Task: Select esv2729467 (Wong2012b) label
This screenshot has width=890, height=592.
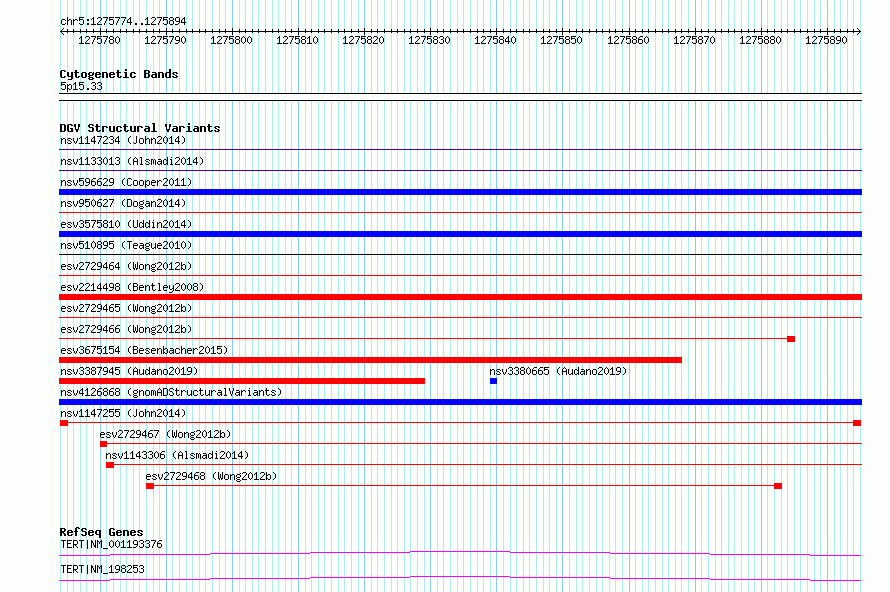Action: [165, 434]
